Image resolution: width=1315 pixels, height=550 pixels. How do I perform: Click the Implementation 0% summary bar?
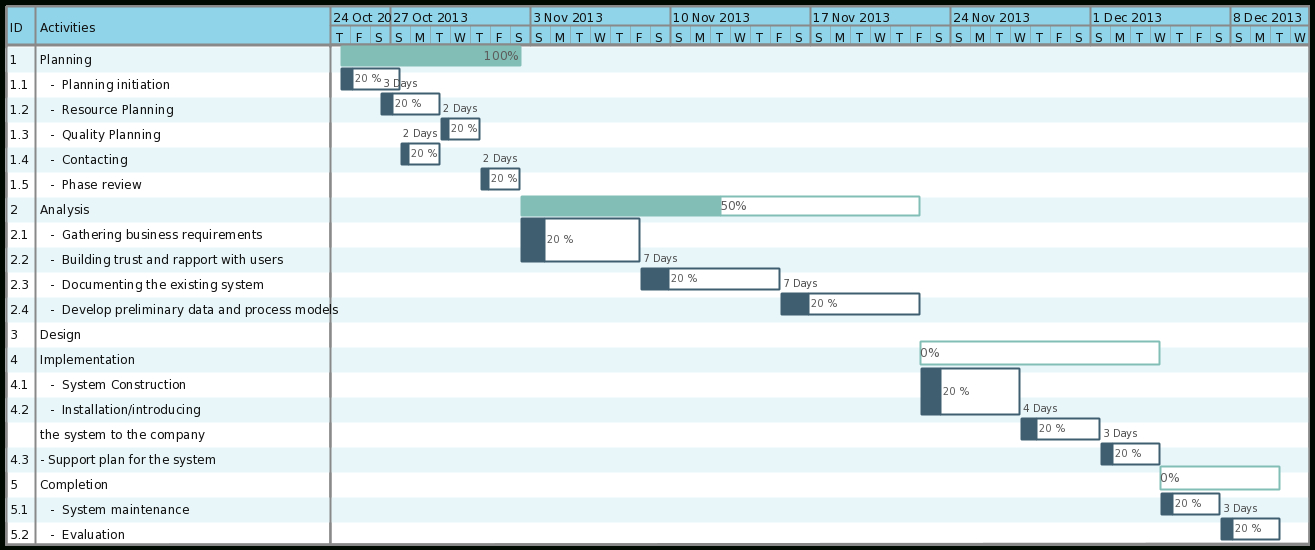(1040, 353)
